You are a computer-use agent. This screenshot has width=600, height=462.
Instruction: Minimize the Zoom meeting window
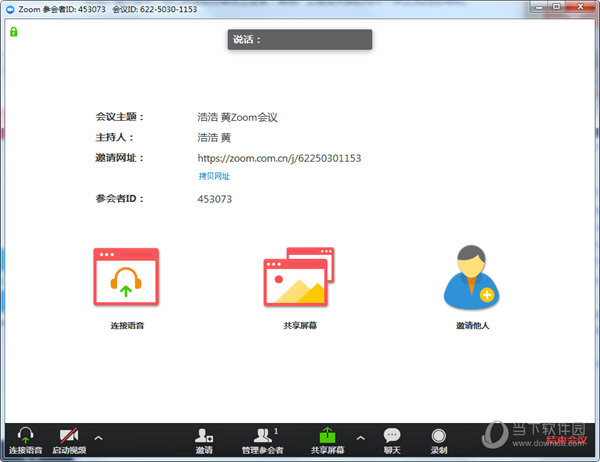tap(539, 7)
